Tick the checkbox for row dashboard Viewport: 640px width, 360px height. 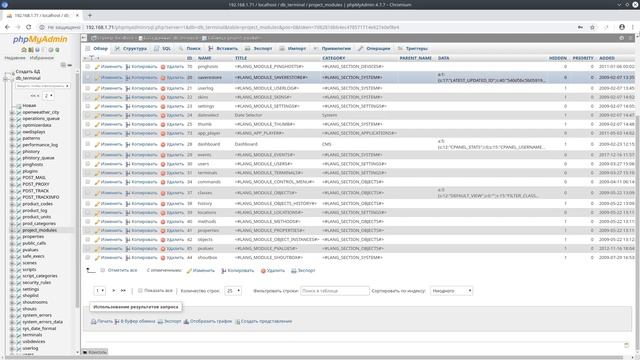[x=88, y=144]
